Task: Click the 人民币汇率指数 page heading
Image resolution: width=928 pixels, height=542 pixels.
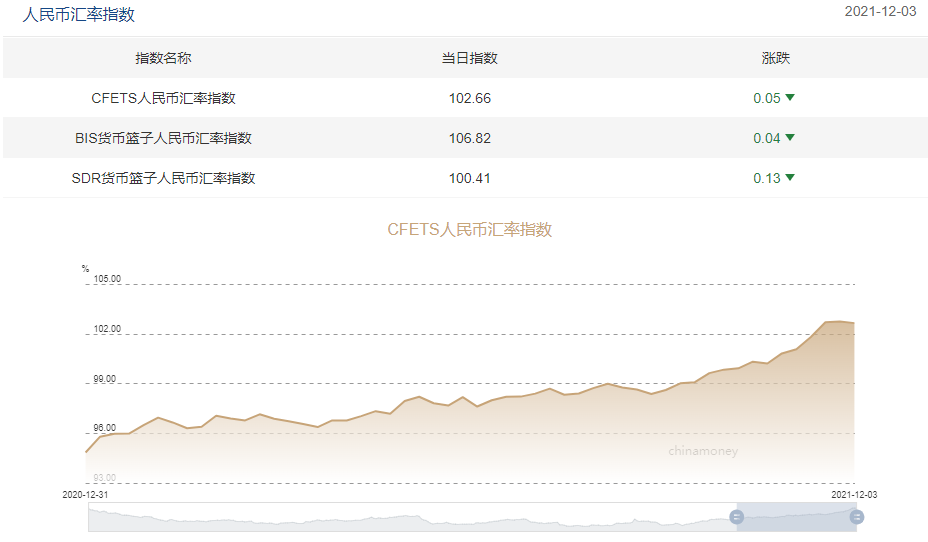Action: (79, 14)
